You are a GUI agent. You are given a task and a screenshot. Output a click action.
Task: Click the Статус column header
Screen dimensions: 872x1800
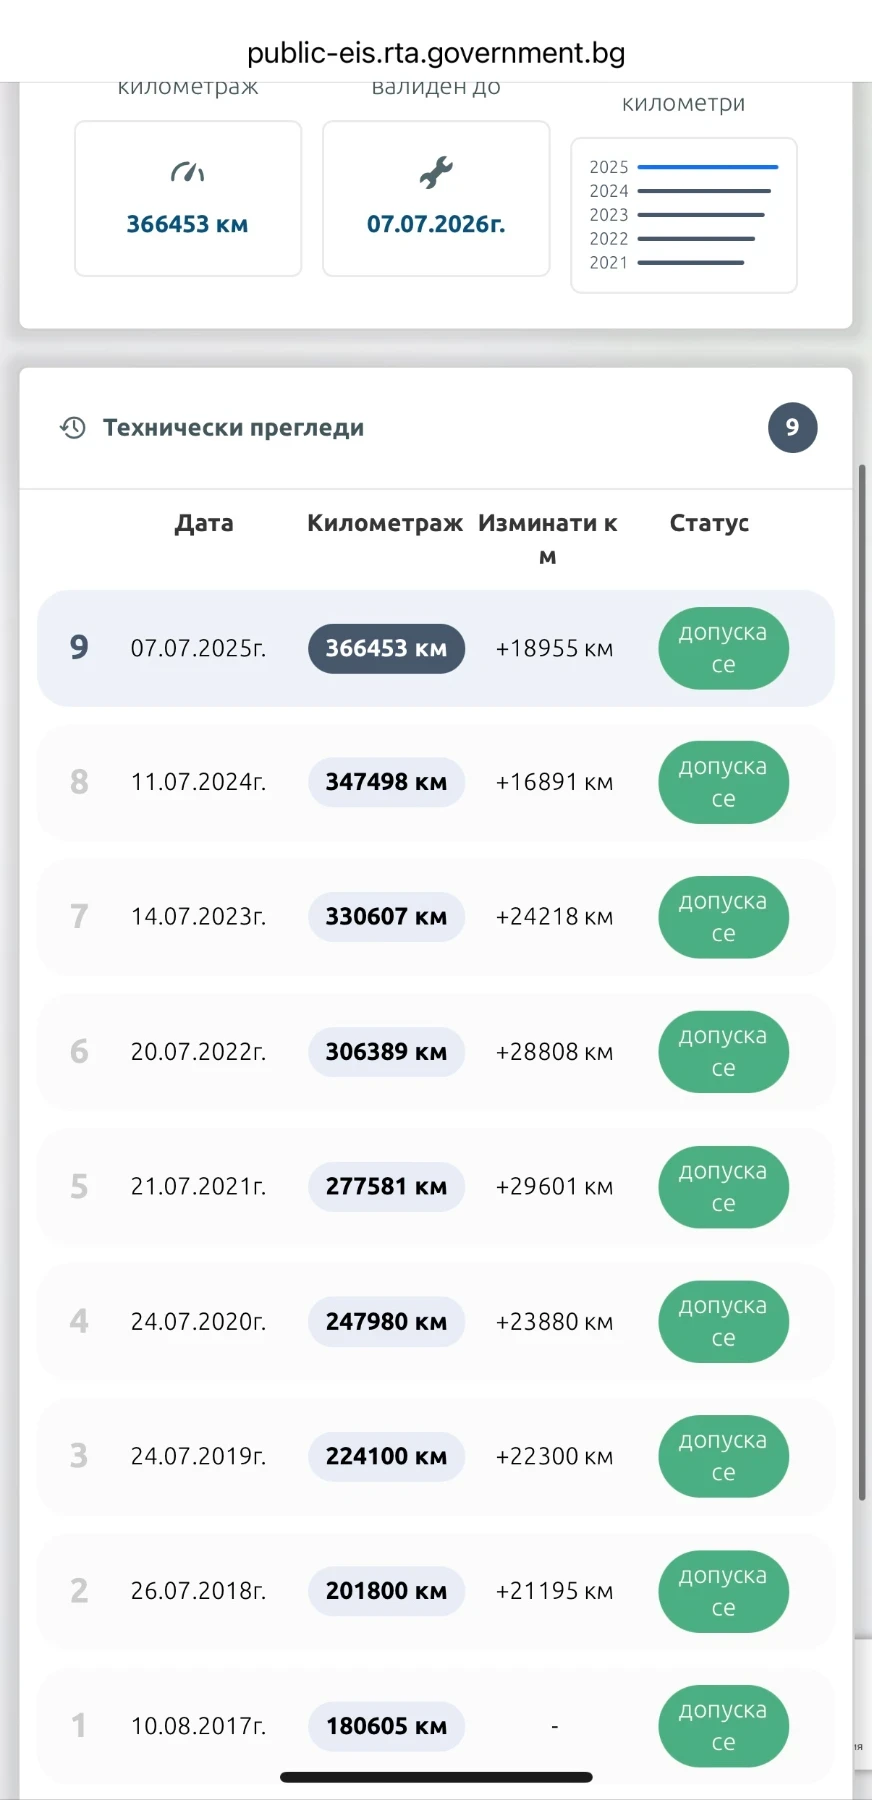click(709, 523)
